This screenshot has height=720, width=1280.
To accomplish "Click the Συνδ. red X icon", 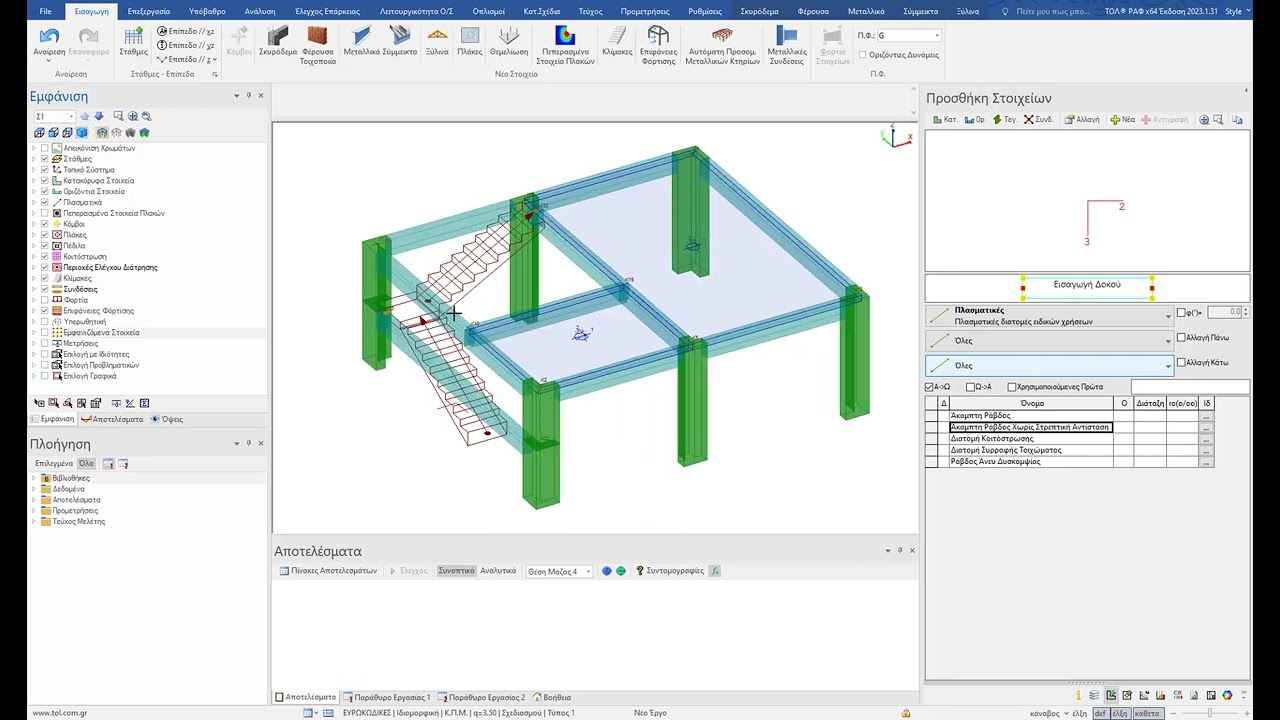I will click(1028, 120).
